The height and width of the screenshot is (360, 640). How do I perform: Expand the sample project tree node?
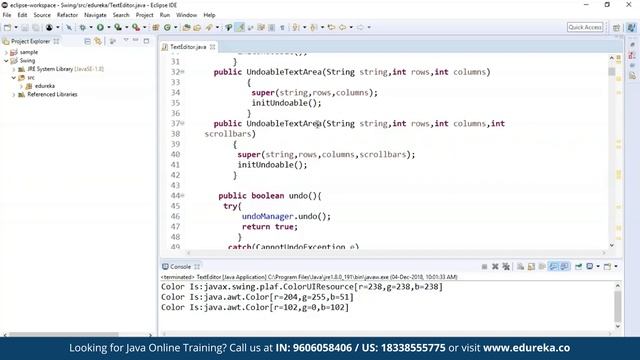coord(6,52)
